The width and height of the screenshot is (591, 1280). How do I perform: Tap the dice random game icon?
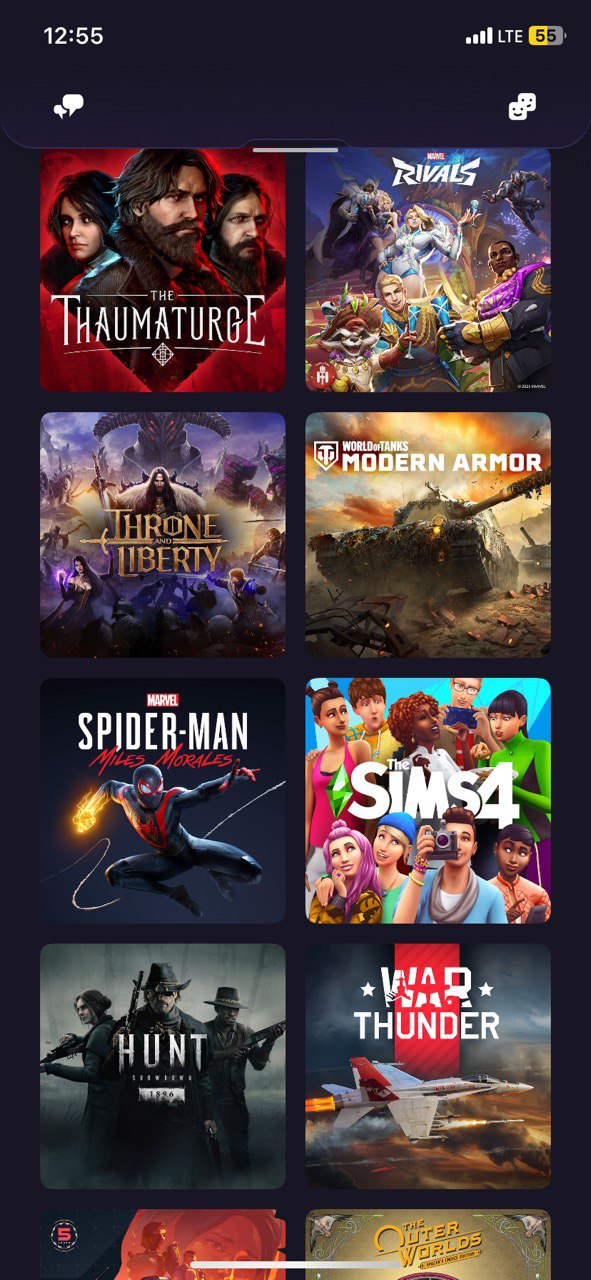[x=522, y=107]
